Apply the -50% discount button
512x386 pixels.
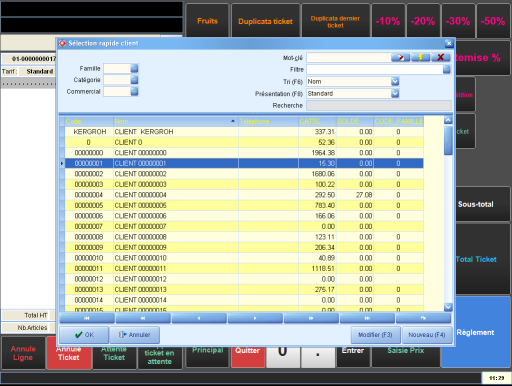click(x=493, y=21)
